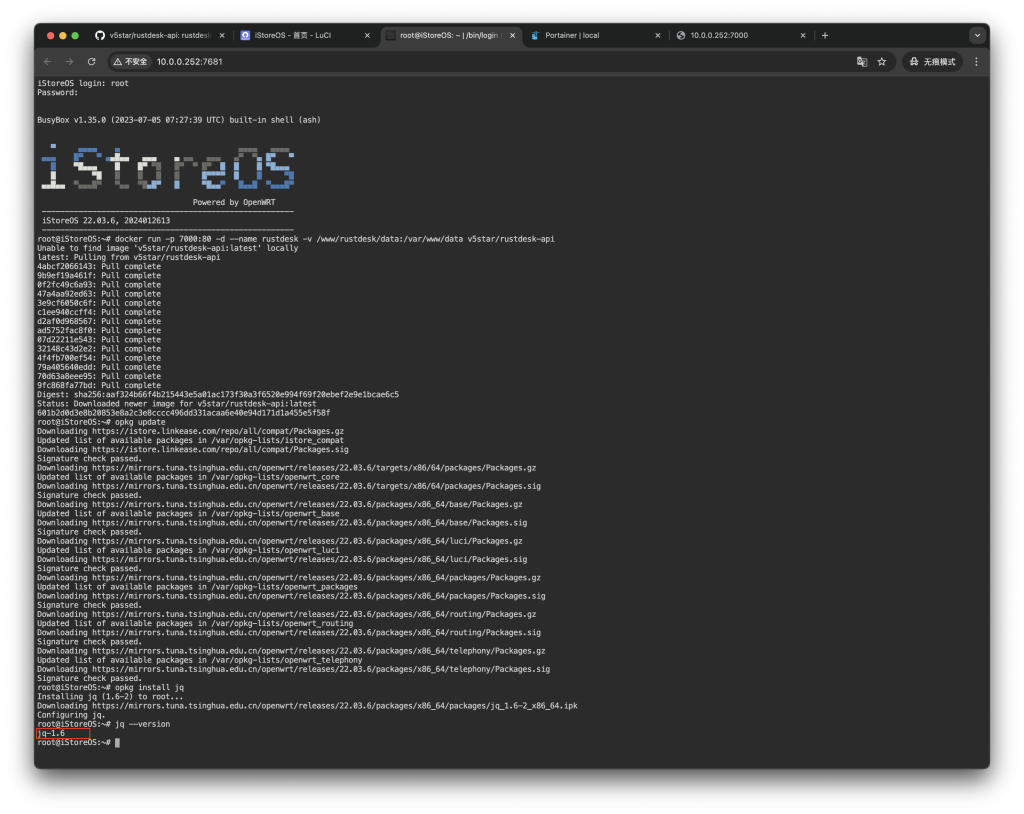Switch to the iStoreOS LuCI tab
Image resolution: width=1024 pixels, height=814 pixels.
coord(300,35)
